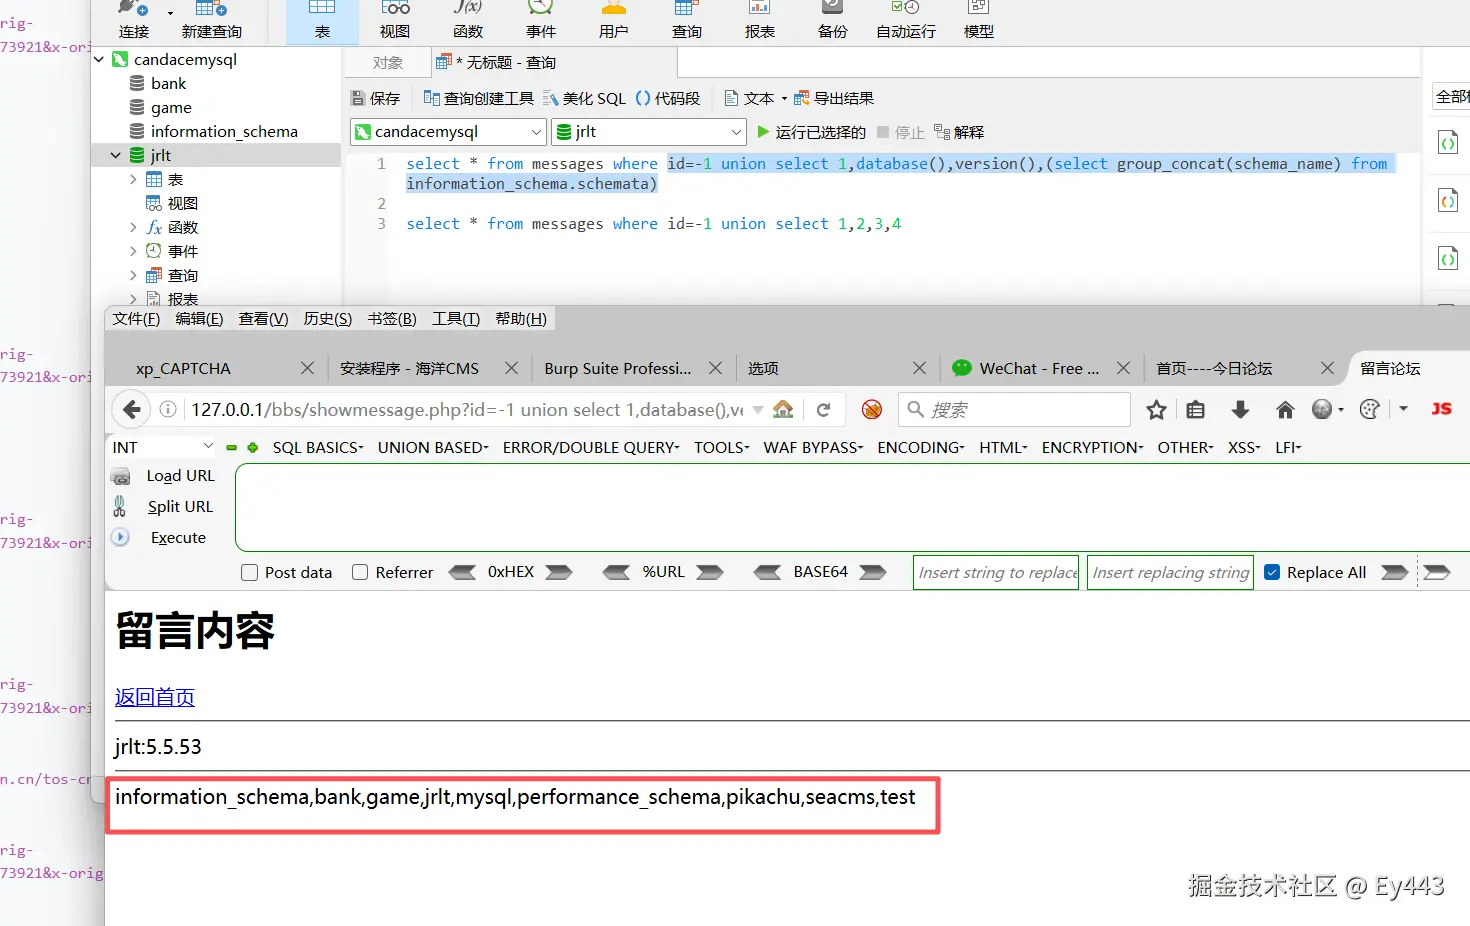The height and width of the screenshot is (926, 1470).
Task: Switch to the Burp Suite Professional tab
Action: (x=618, y=369)
